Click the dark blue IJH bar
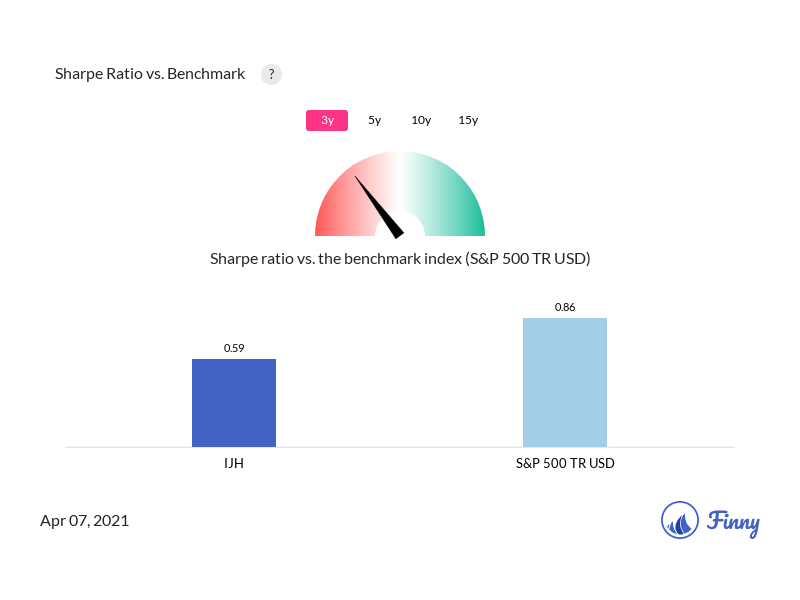800x600 pixels. [234, 403]
